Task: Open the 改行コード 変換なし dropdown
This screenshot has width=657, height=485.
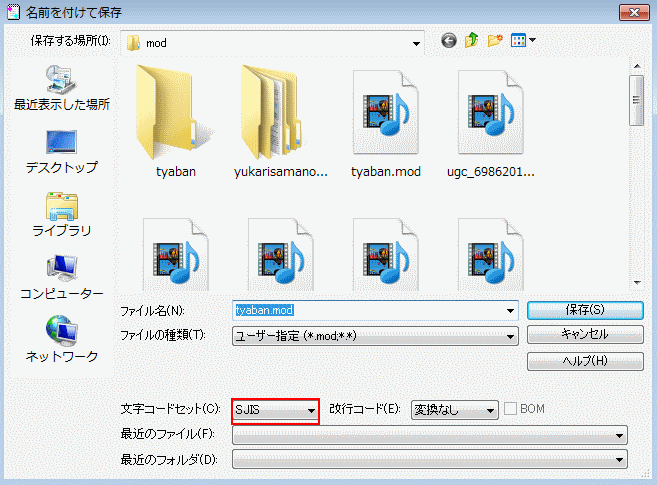Action: [x=455, y=410]
